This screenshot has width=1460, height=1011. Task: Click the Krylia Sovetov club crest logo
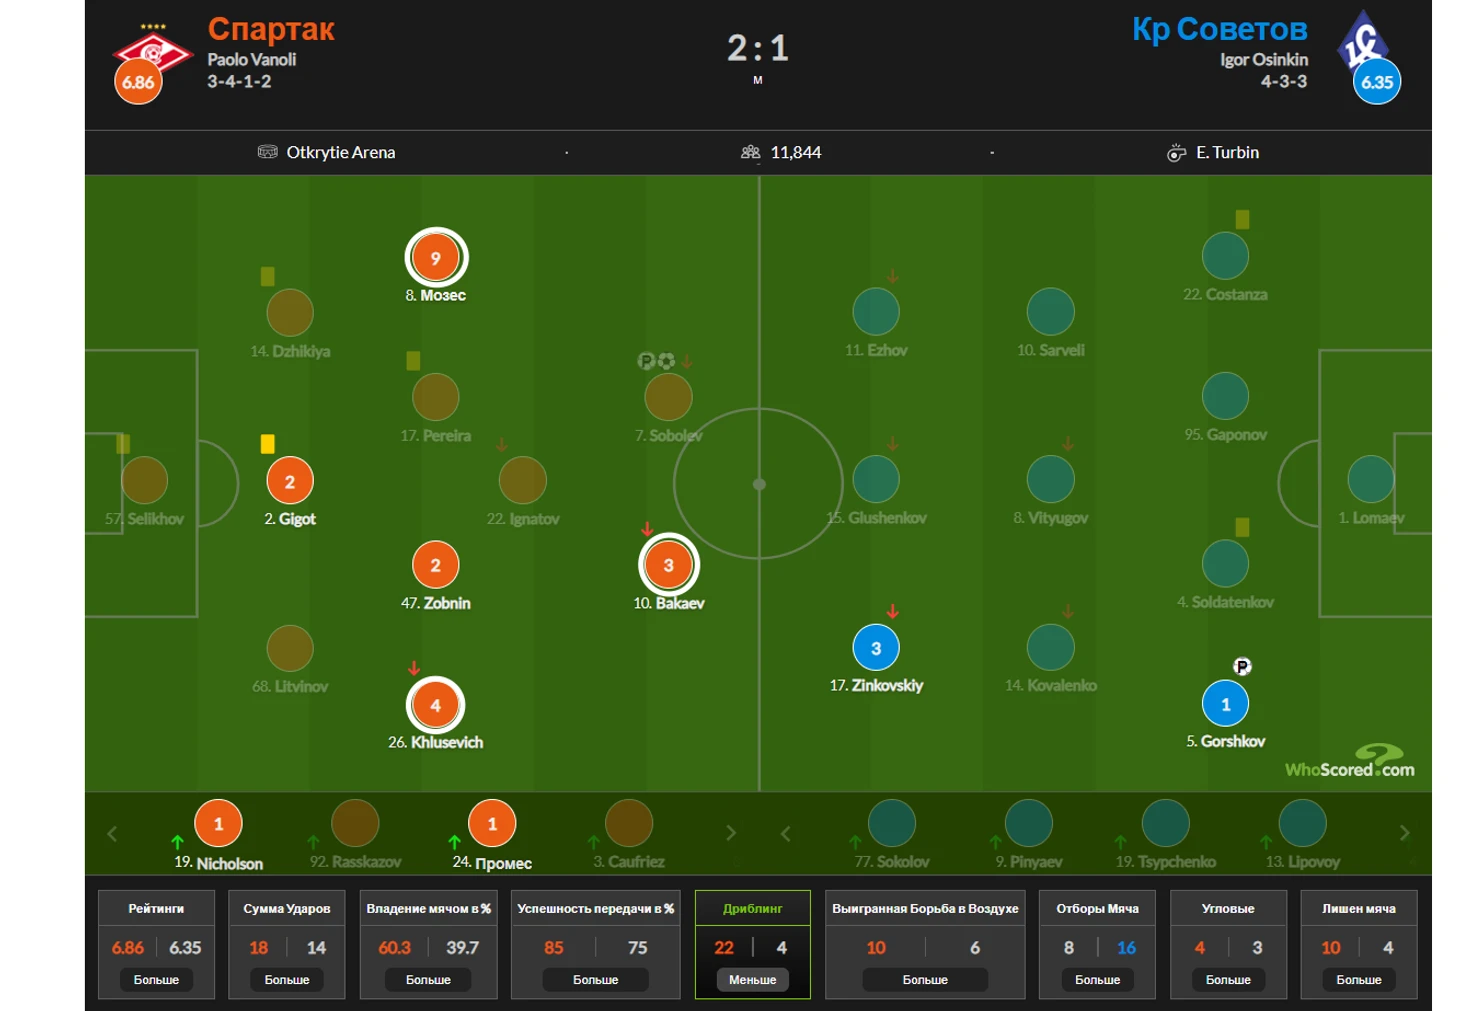1362,40
